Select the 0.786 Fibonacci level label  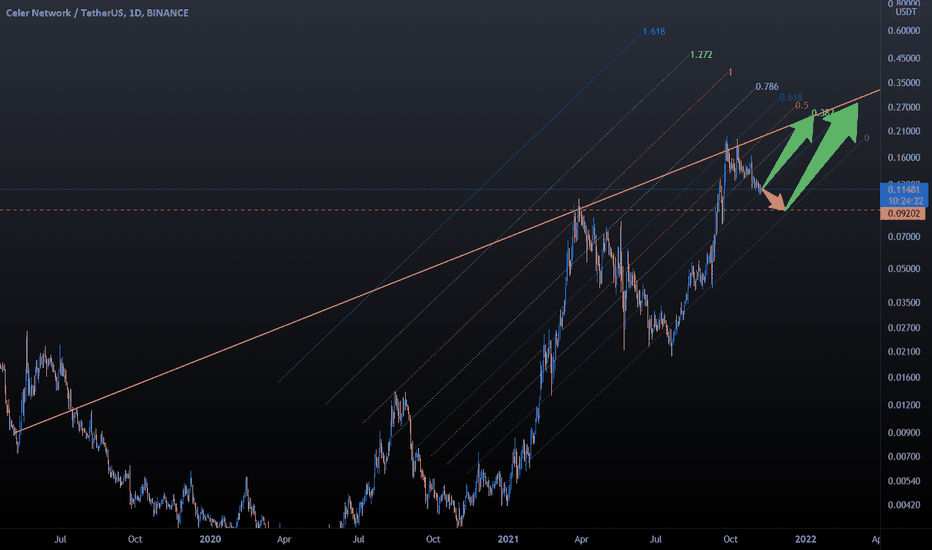(767, 87)
